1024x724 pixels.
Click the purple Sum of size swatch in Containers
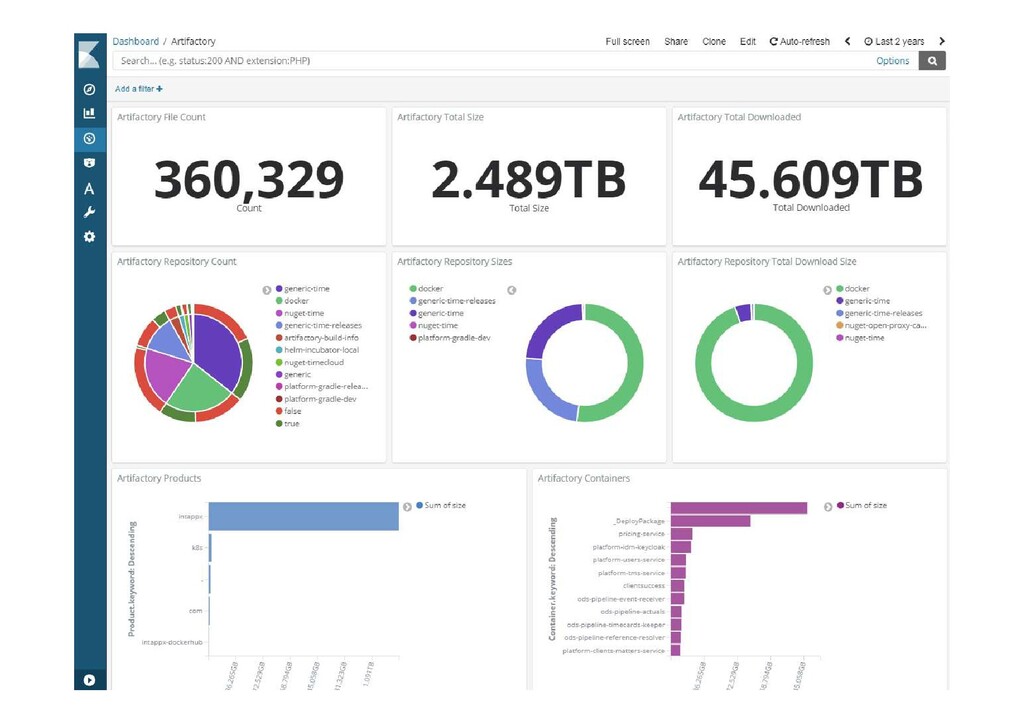click(x=840, y=505)
